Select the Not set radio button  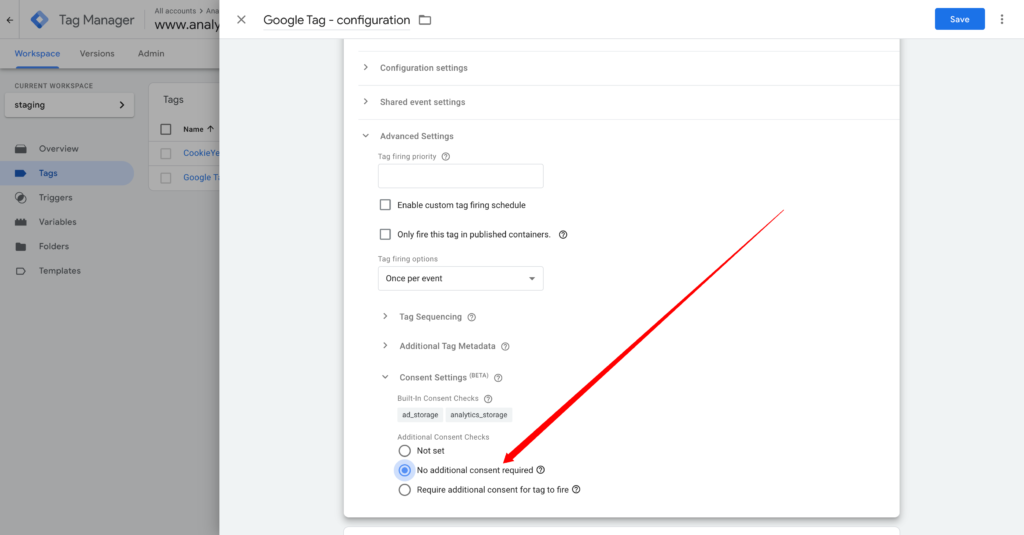pyautogui.click(x=404, y=451)
